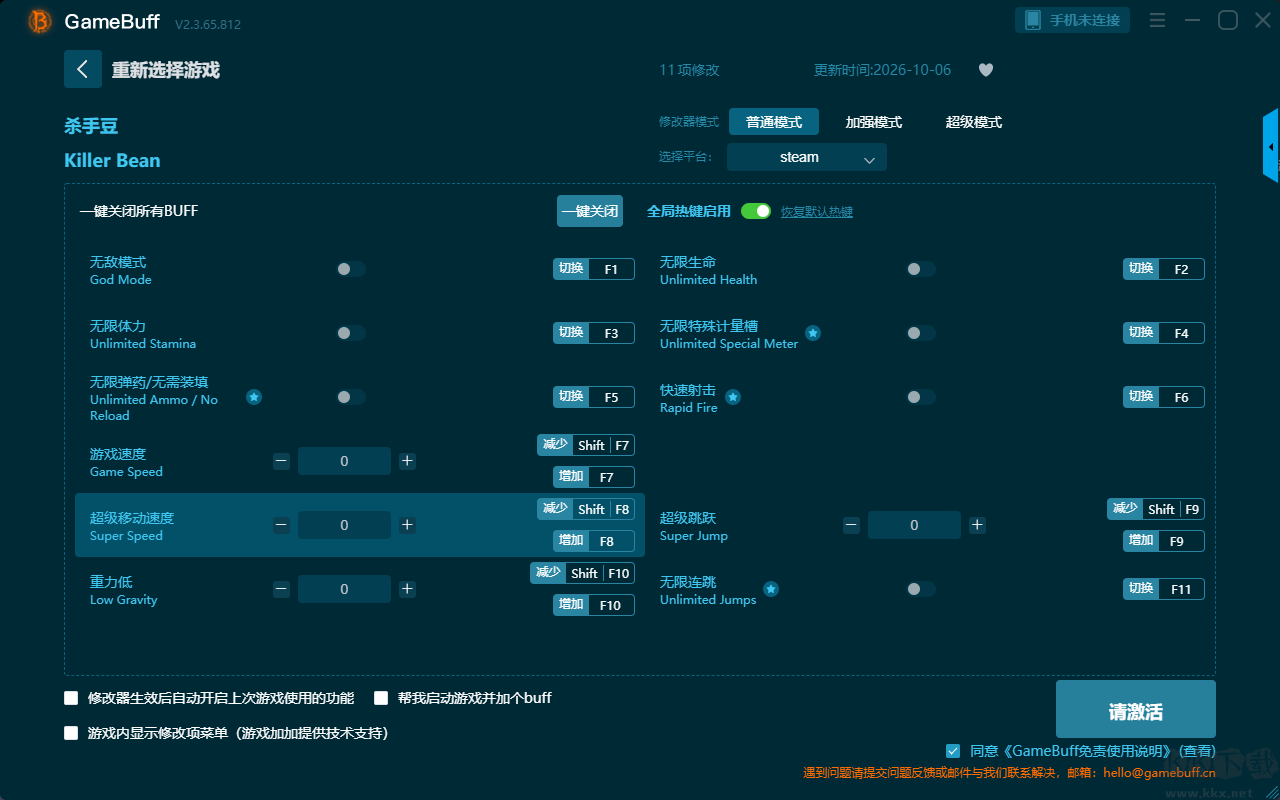This screenshot has height=800, width=1280.
Task: Click the 手机未连接 button
Action: point(1073,20)
